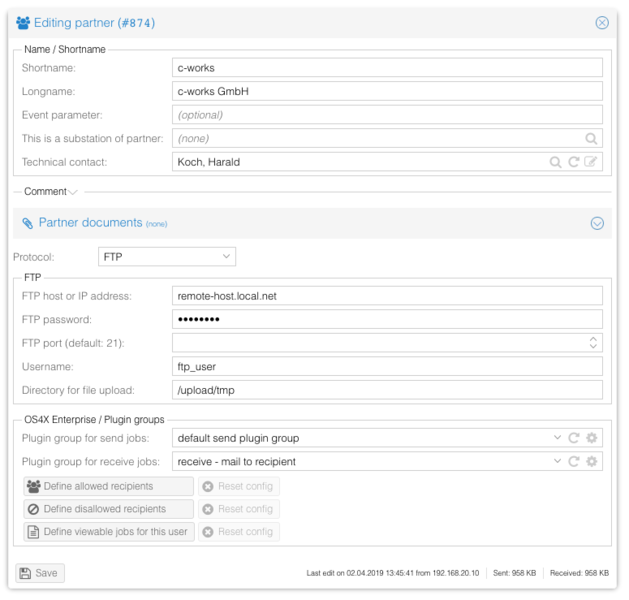Close the Editing partner dialog
The width and height of the screenshot is (629, 600).
point(601,22)
